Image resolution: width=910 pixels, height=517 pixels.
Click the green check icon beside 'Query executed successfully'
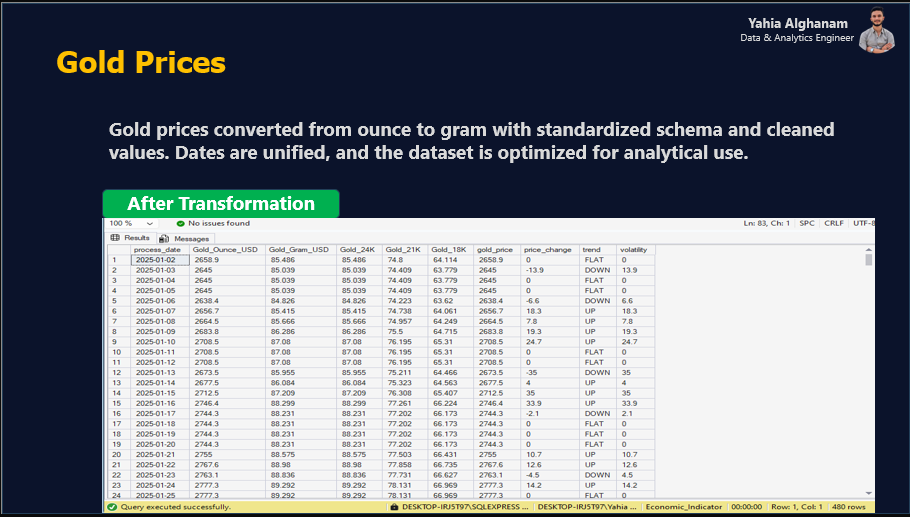pos(112,507)
